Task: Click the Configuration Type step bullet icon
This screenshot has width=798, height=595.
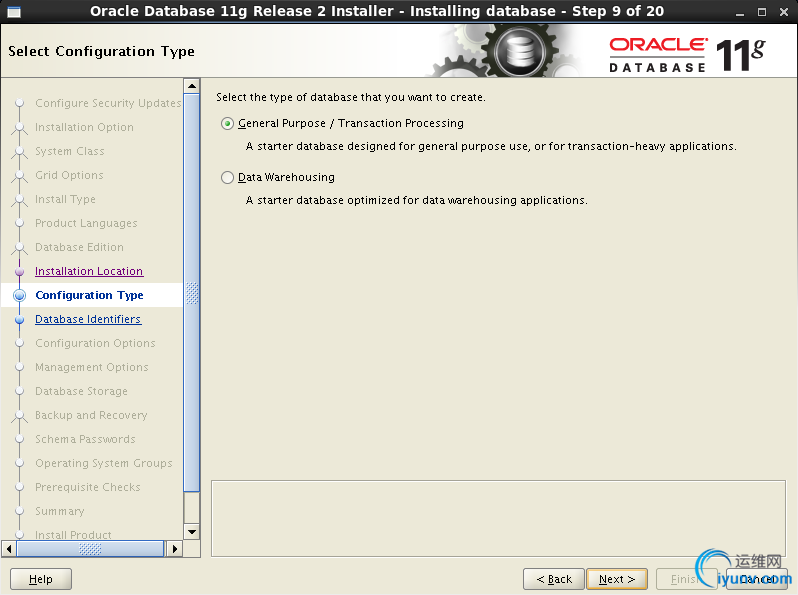Action: [x=19, y=296]
